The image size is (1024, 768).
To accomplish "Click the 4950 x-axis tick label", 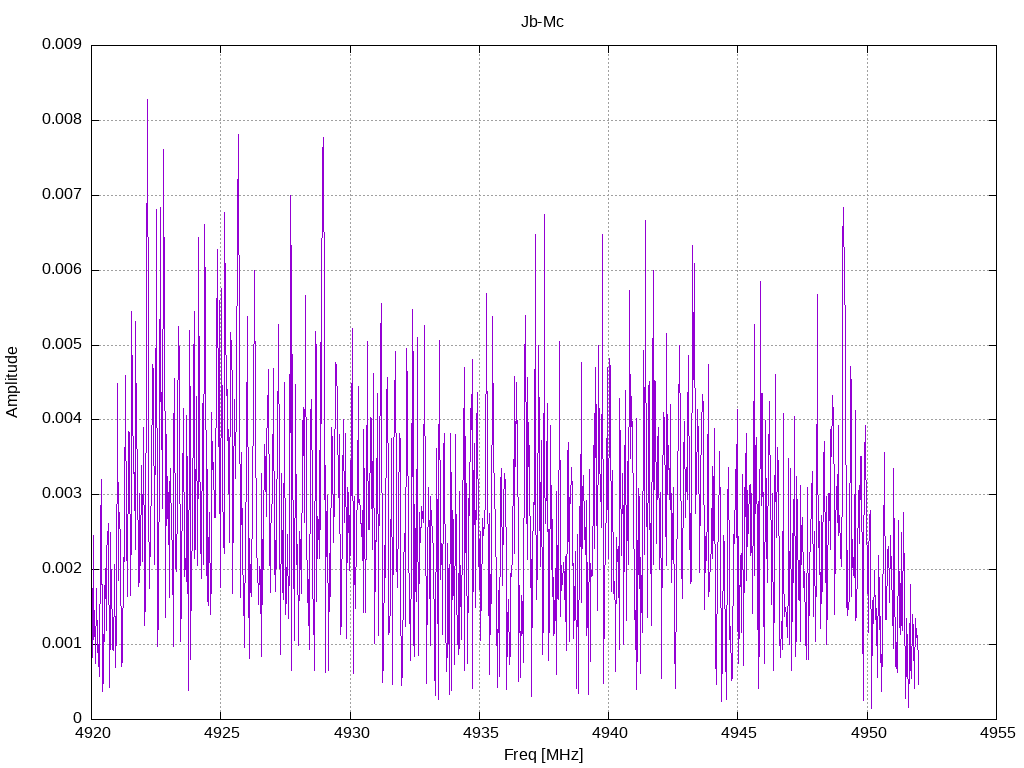I will coord(868,733).
